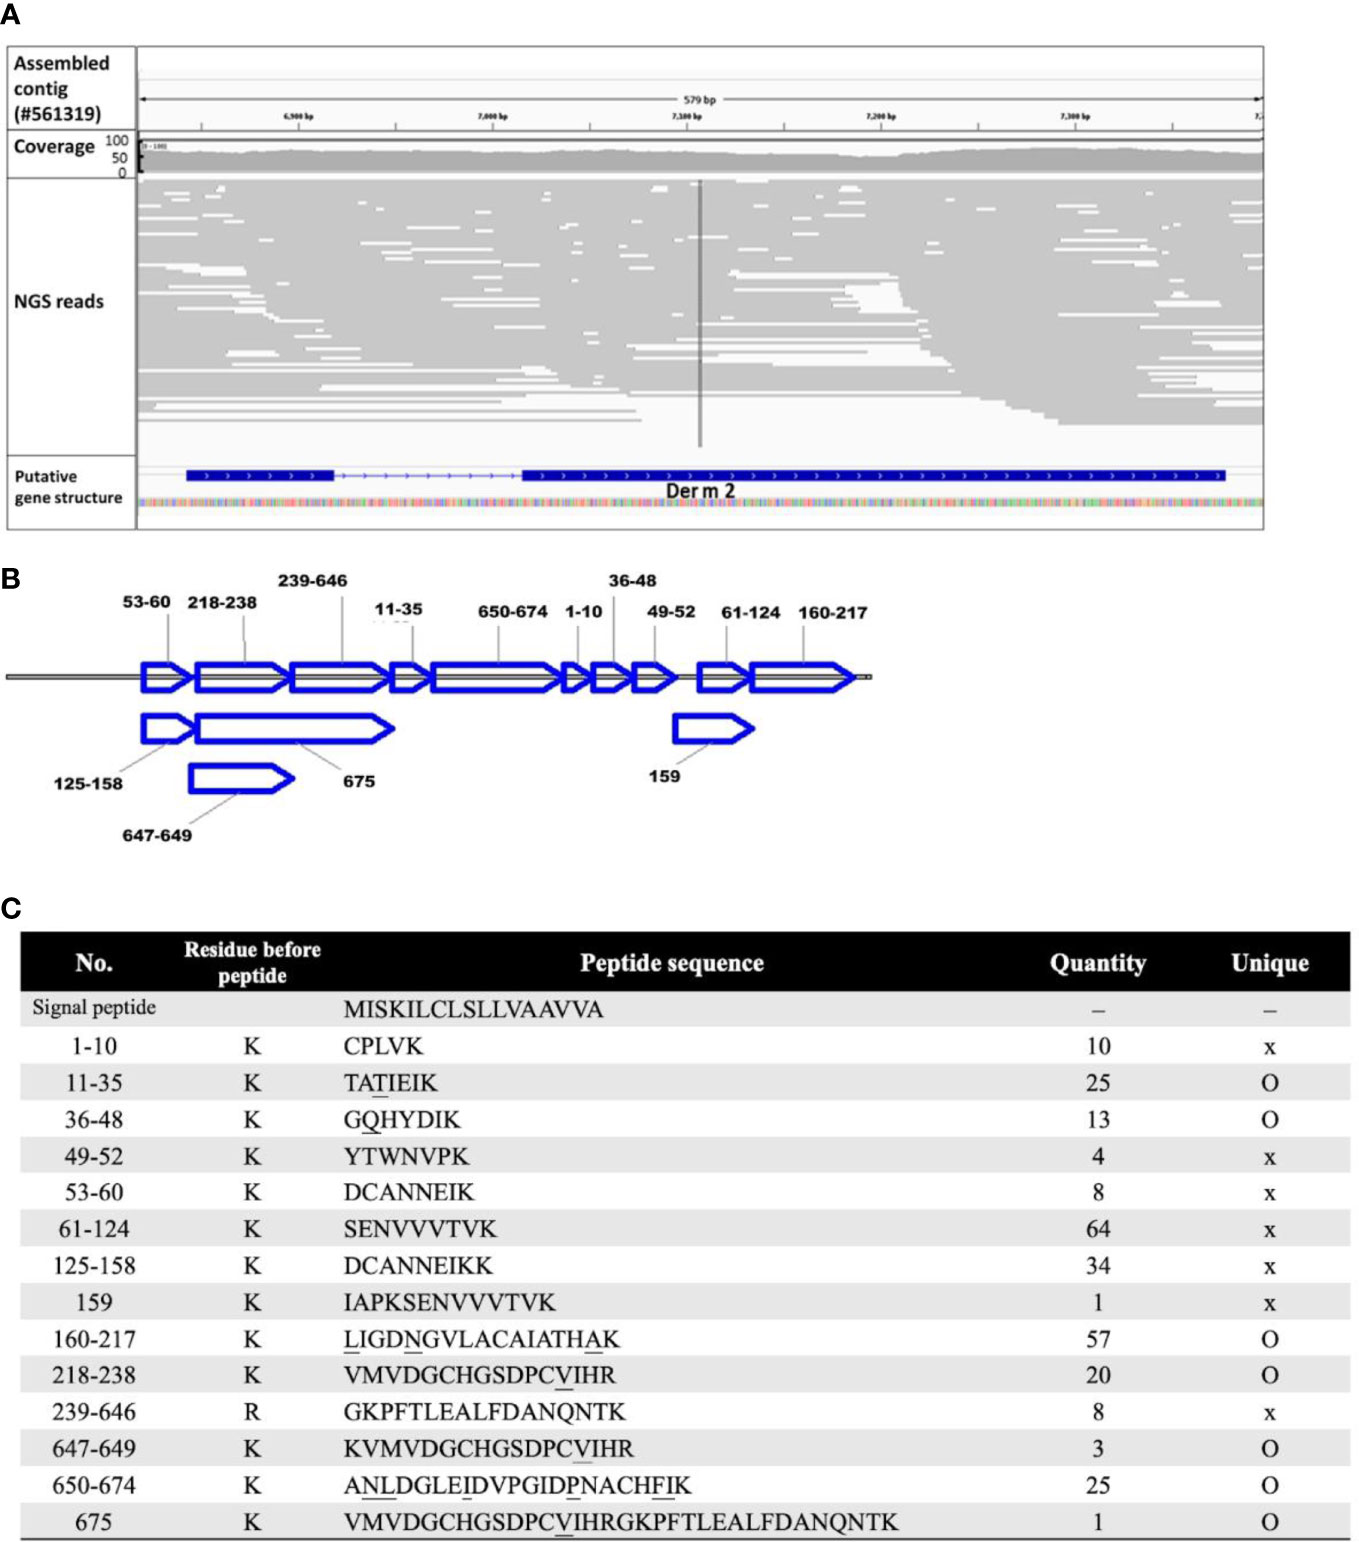Image resolution: width=1359 pixels, height=1542 pixels.
Task: Click quantity '57' in the 160-217 row
Action: [1098, 1339]
